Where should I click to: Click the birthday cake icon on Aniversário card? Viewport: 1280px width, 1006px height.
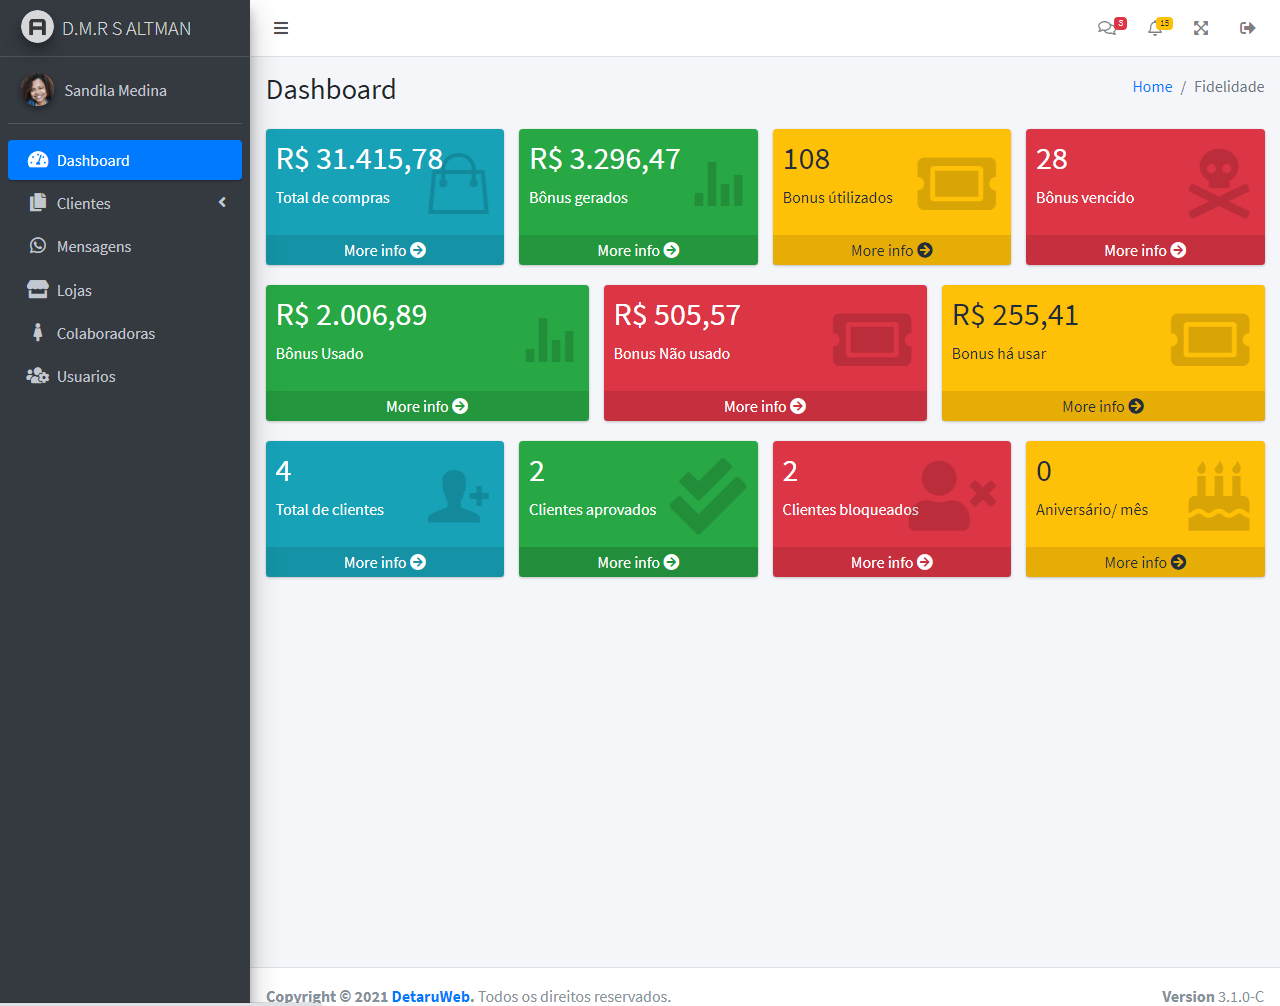[1219, 496]
